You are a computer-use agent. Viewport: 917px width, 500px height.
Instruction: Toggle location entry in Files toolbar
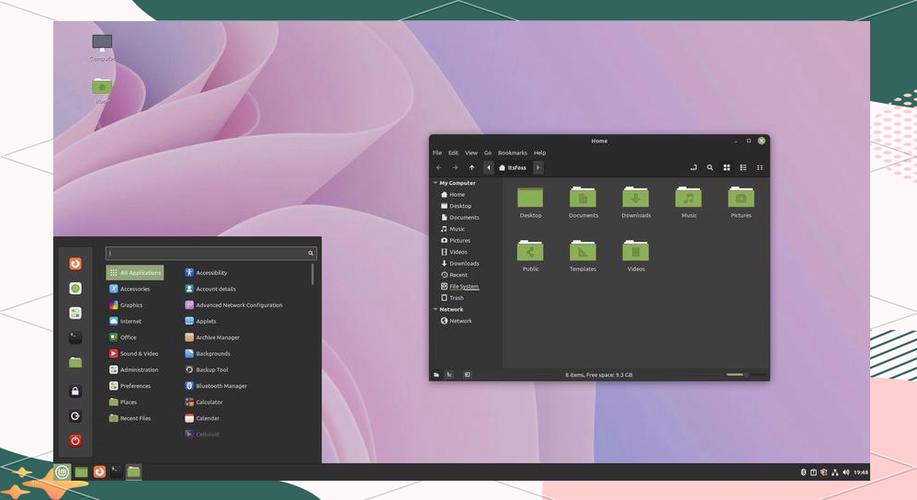694,167
